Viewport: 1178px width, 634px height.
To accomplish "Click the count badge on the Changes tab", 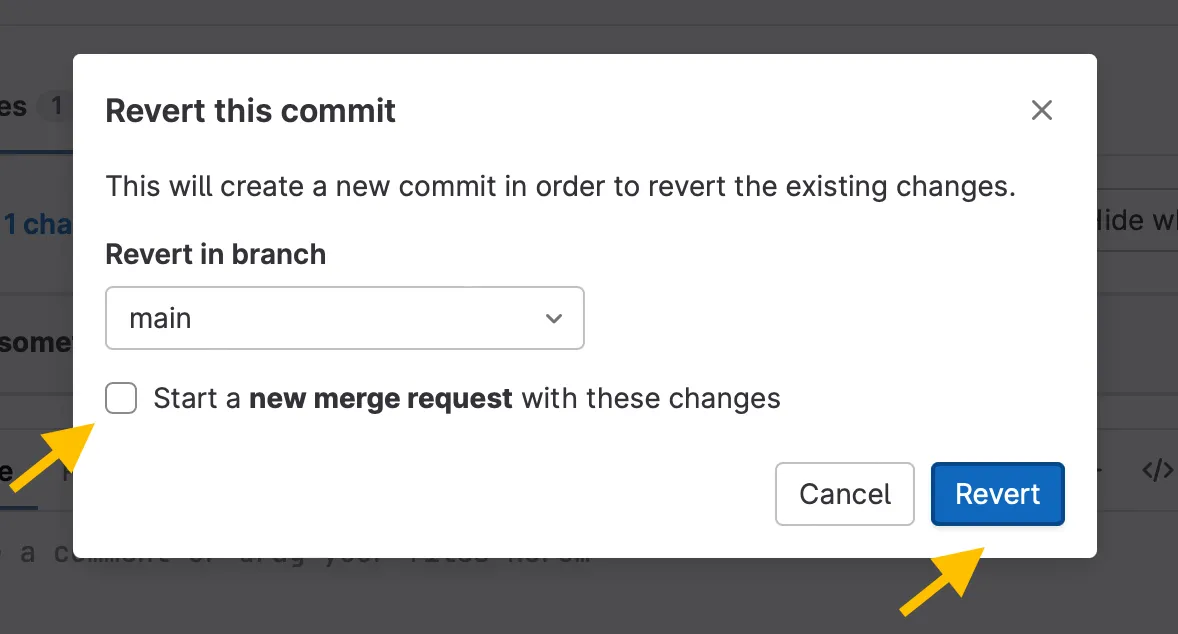I will (x=56, y=106).
